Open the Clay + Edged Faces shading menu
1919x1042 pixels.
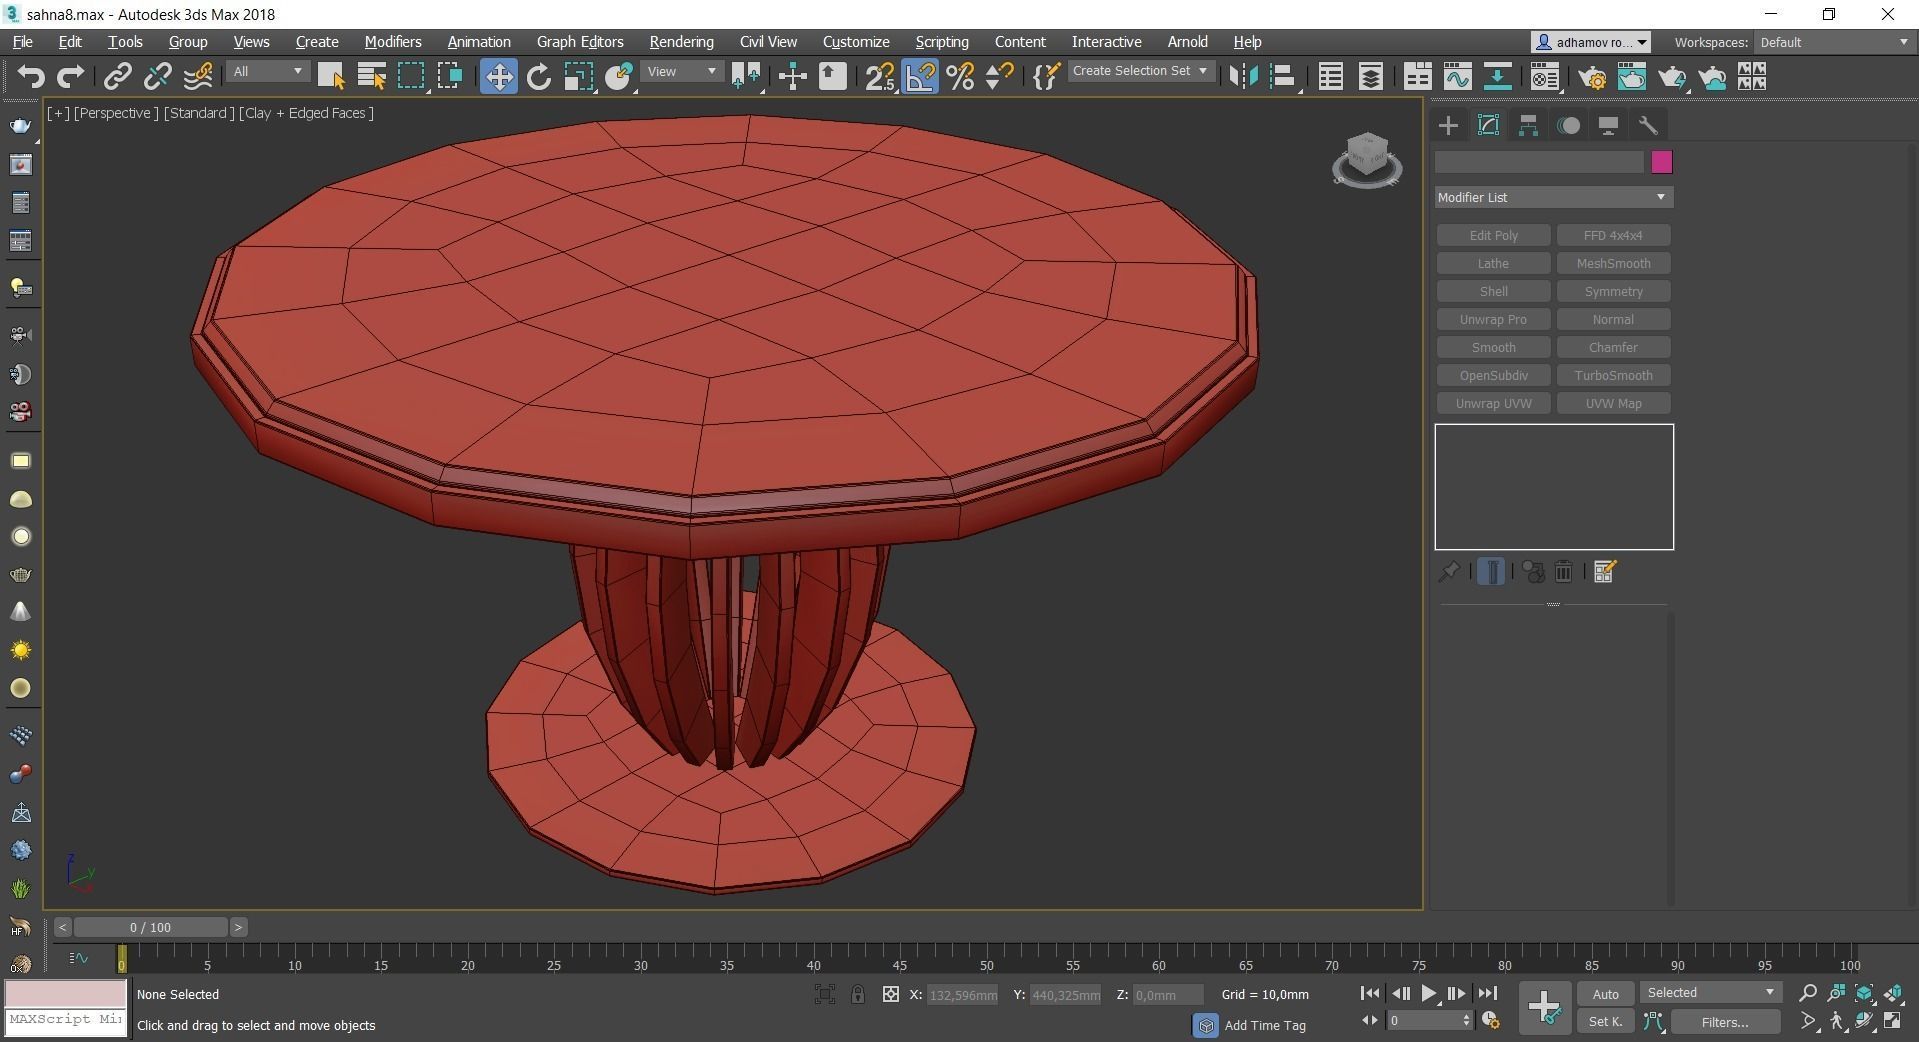[x=306, y=113]
